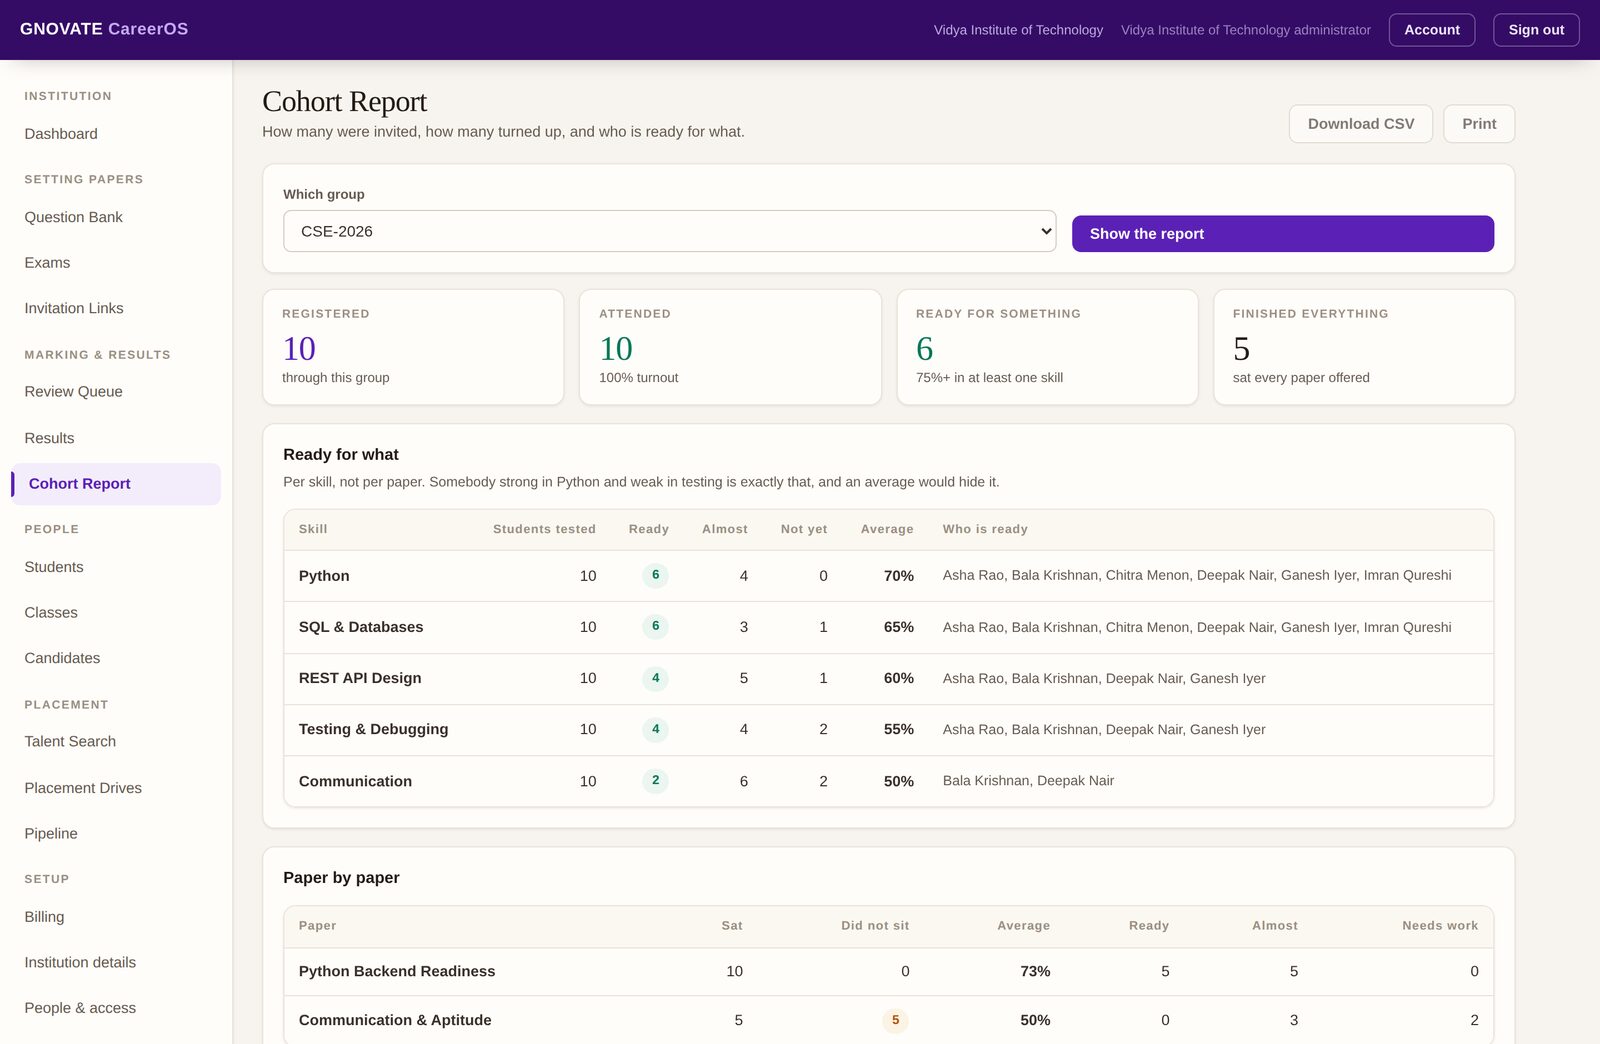Click the Did not sit badge 5

click(895, 1020)
